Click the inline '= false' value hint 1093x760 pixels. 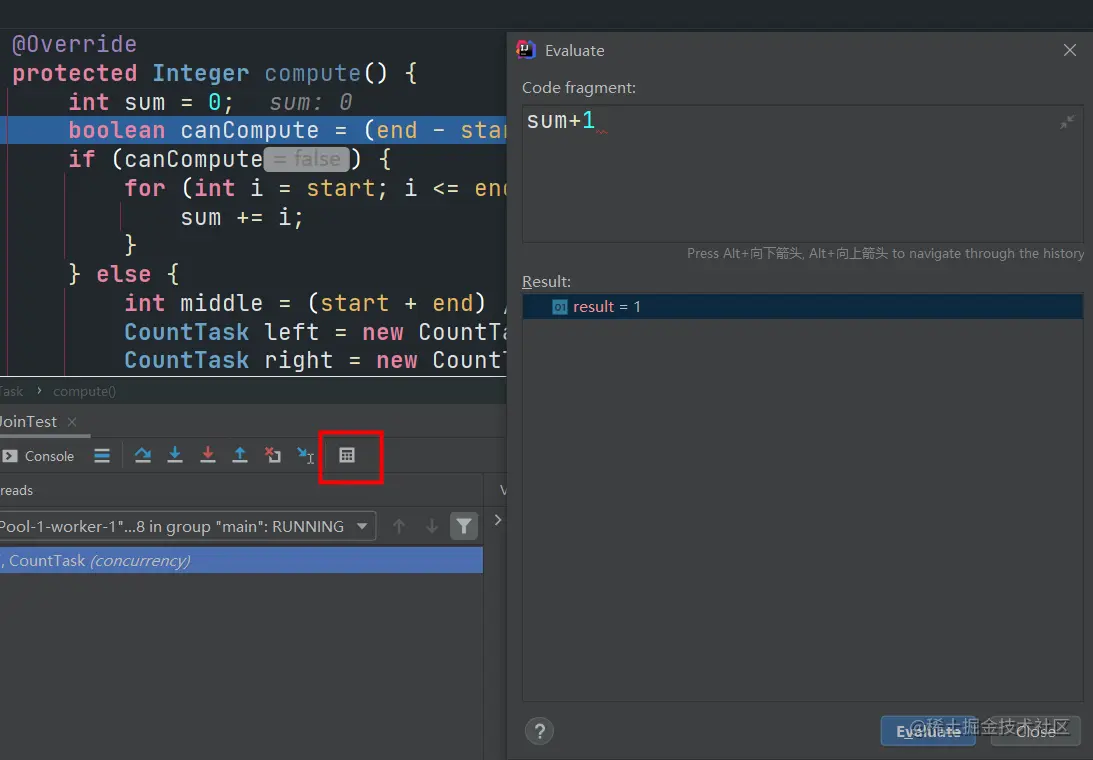point(307,160)
